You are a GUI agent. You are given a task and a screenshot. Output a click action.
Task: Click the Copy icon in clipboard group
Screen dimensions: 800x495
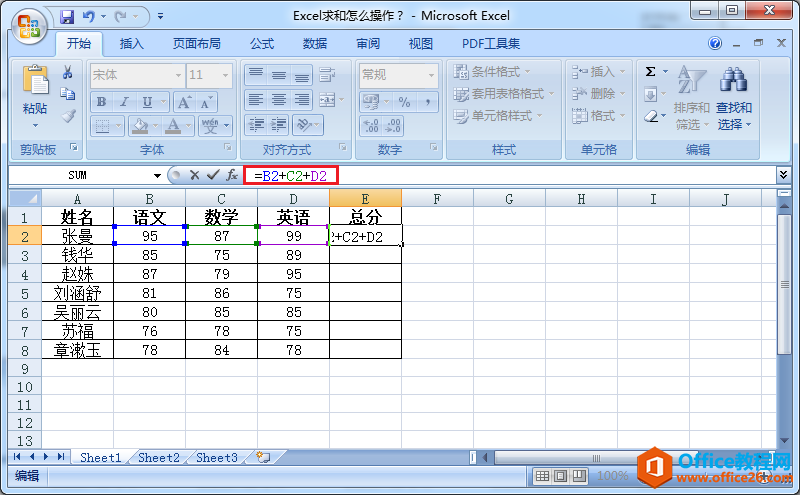click(x=67, y=94)
